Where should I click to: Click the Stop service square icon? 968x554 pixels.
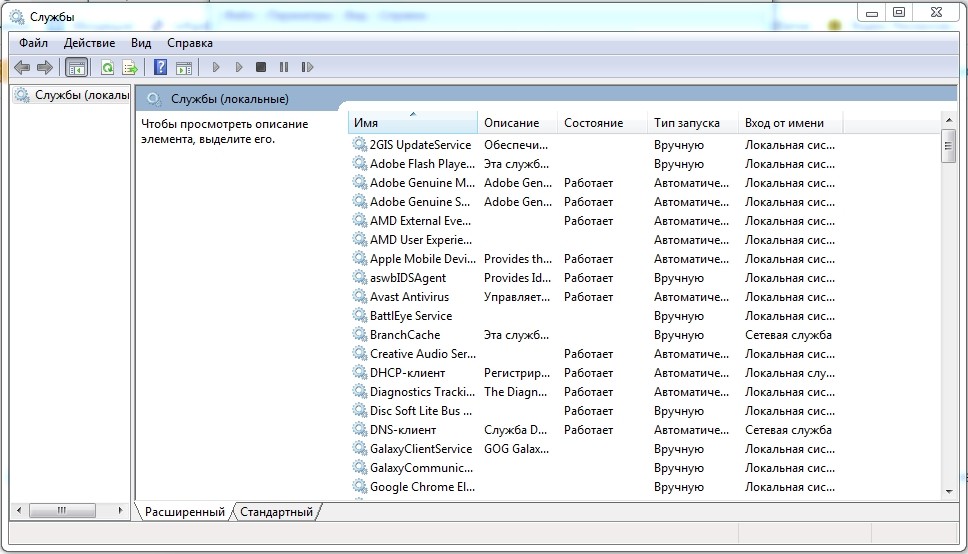261,67
